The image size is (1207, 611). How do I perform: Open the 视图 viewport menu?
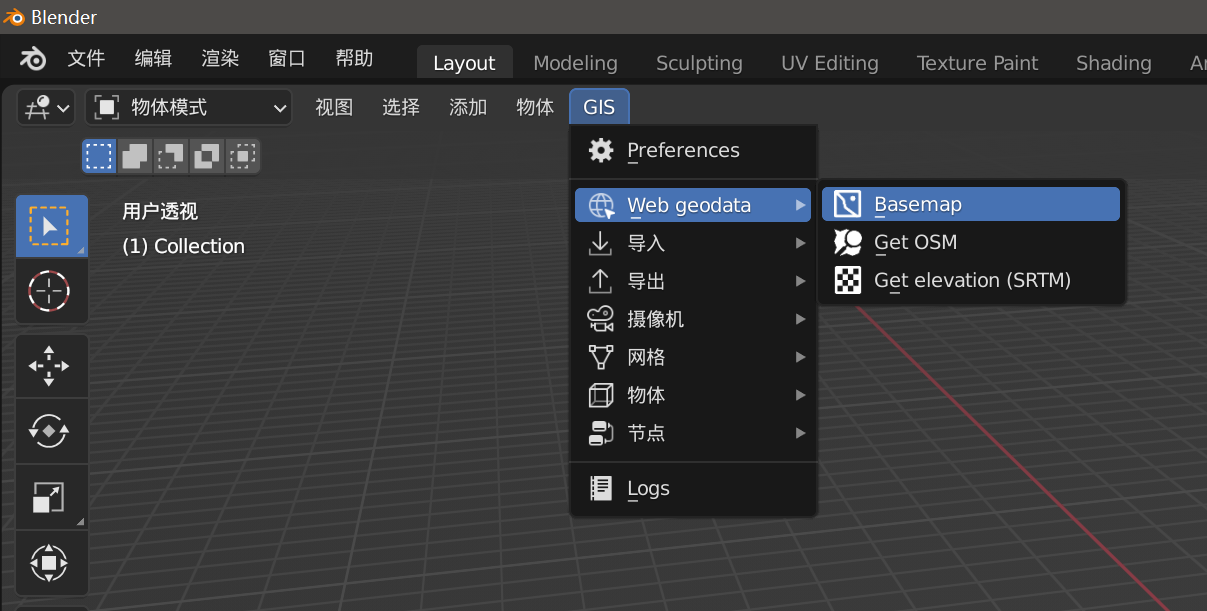(x=334, y=107)
